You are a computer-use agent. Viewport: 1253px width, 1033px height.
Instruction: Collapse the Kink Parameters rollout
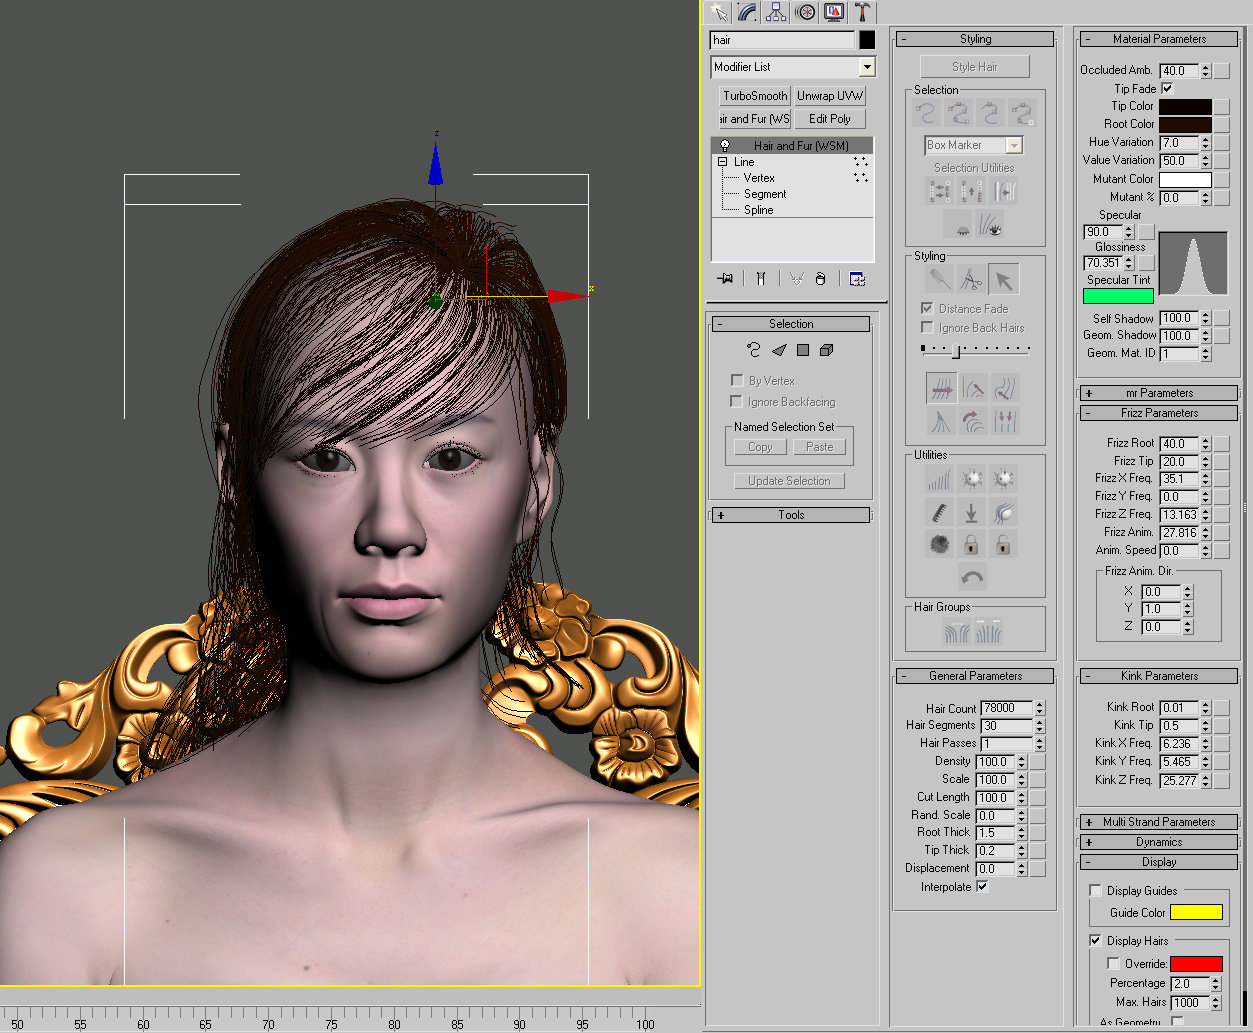(x=1159, y=676)
